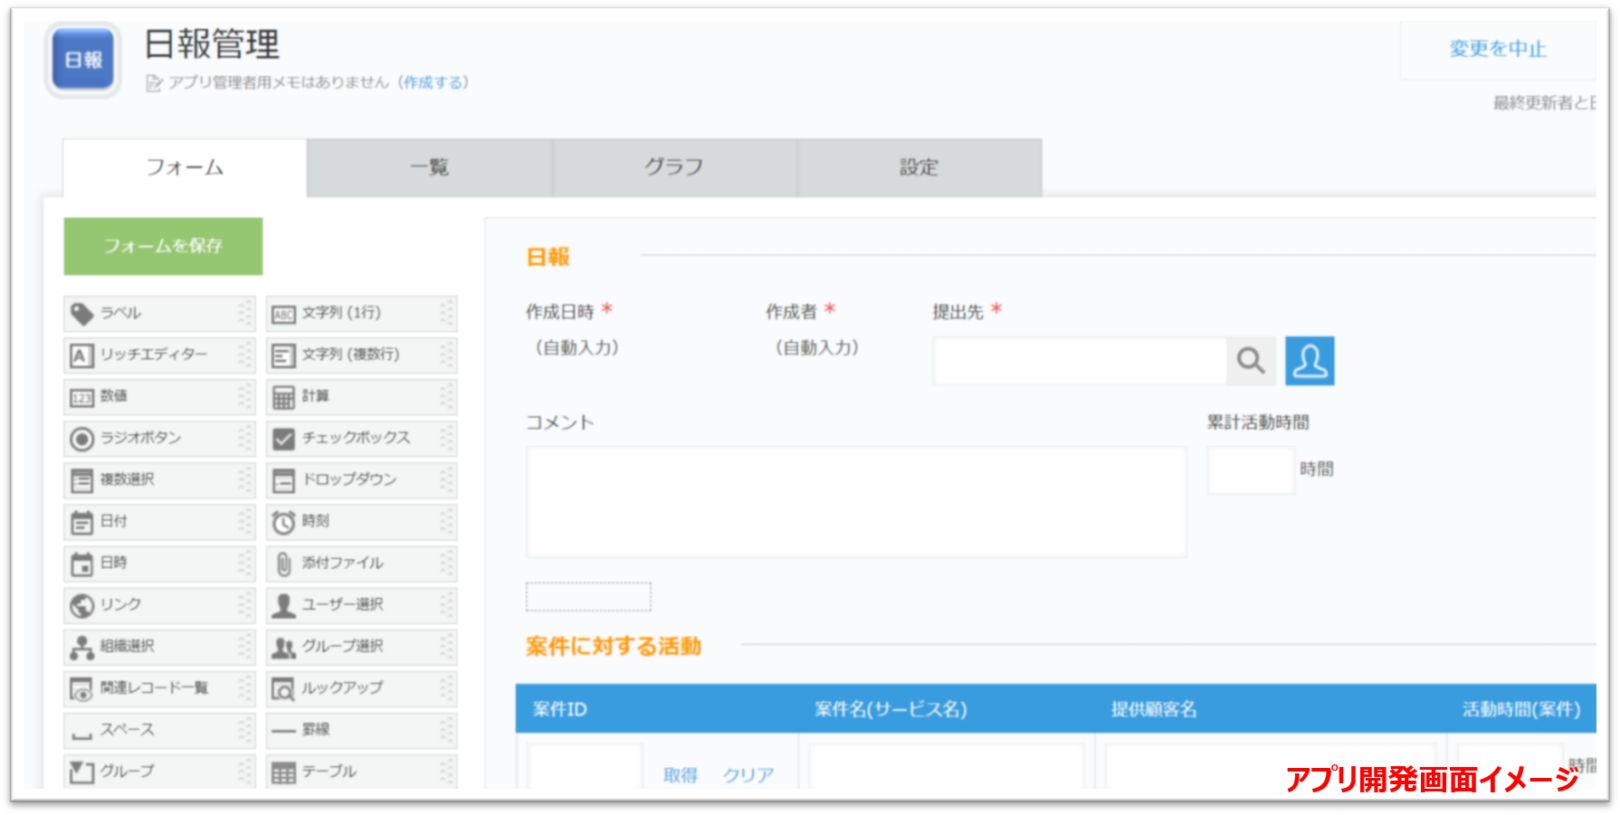Choose the グループ field icon
Viewport: 1620px width, 815px height.
82,772
